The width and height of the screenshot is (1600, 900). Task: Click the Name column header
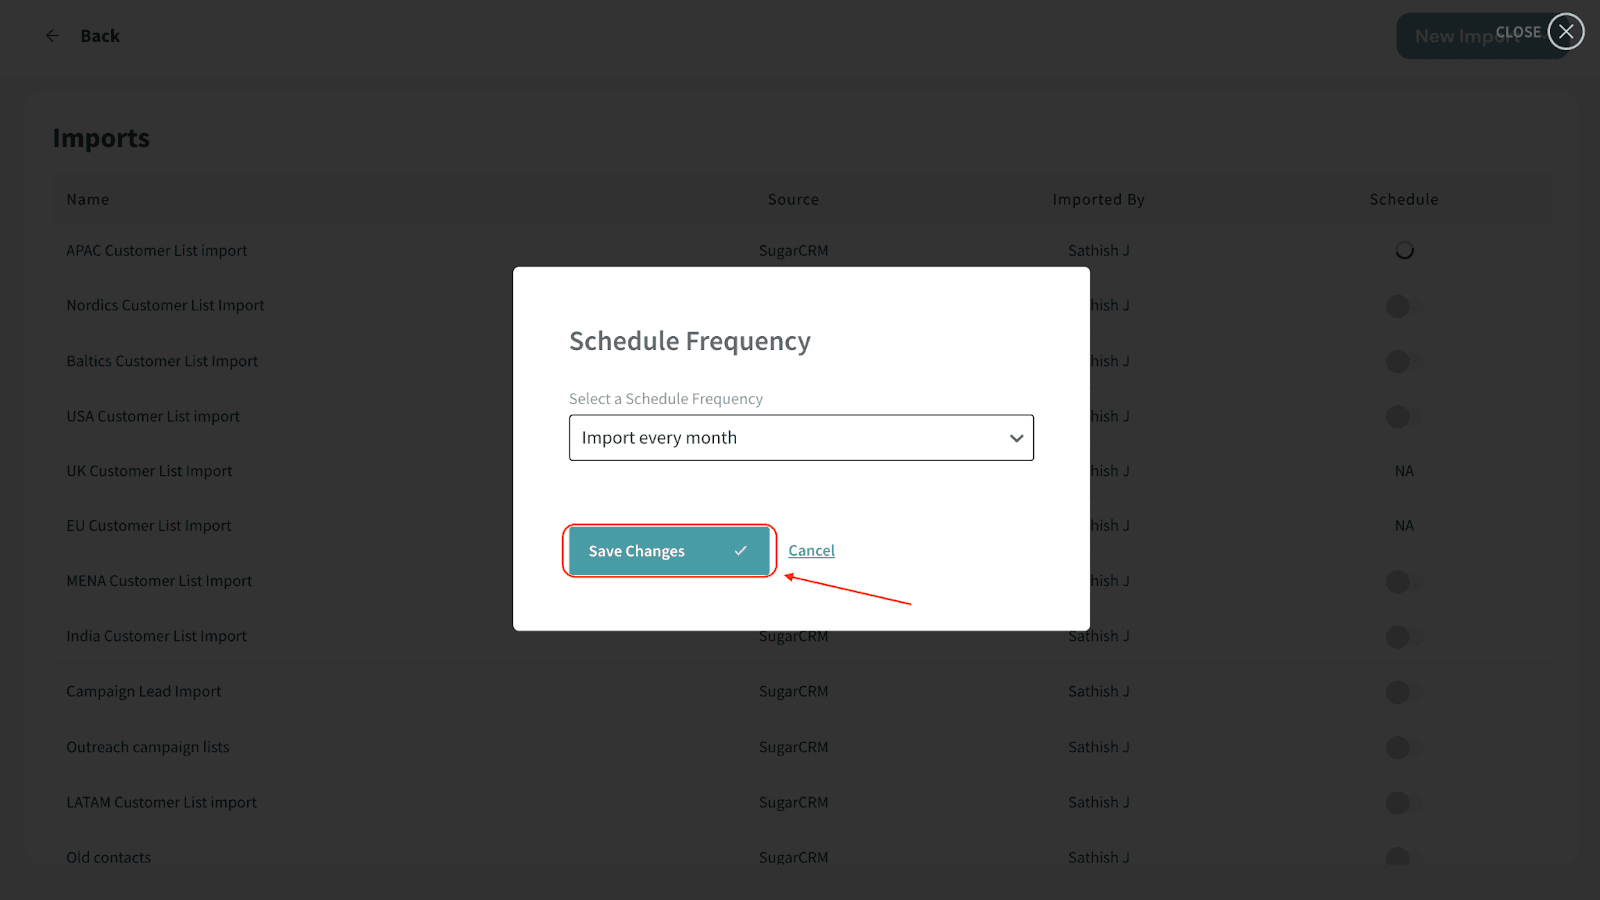click(88, 200)
